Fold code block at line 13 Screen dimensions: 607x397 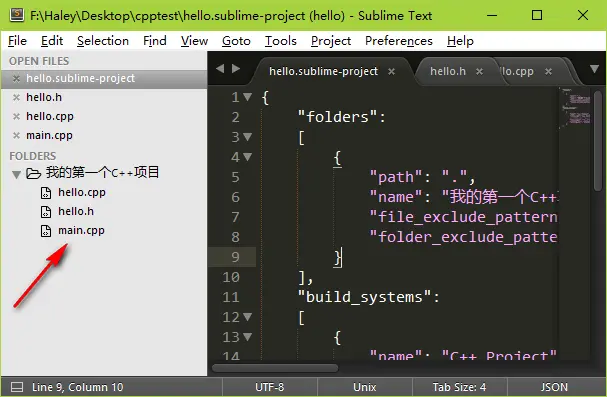247,337
